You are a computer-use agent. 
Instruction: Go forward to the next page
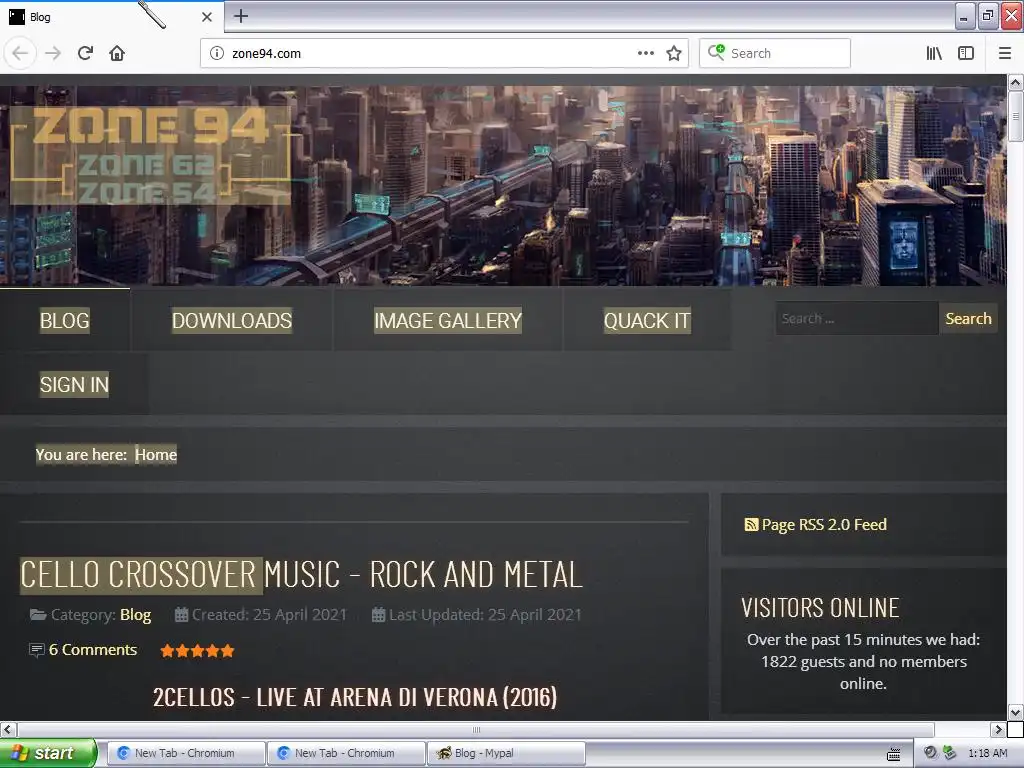click(x=53, y=53)
